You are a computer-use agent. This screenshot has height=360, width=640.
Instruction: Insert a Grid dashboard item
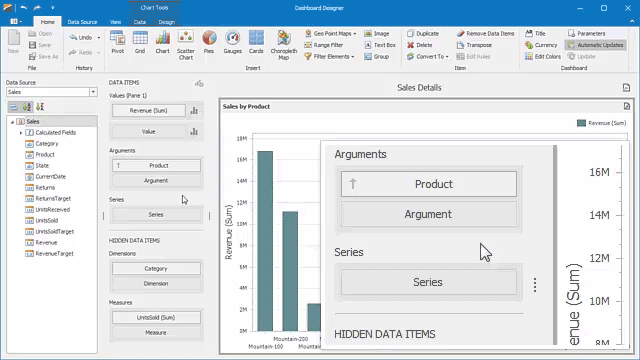140,42
